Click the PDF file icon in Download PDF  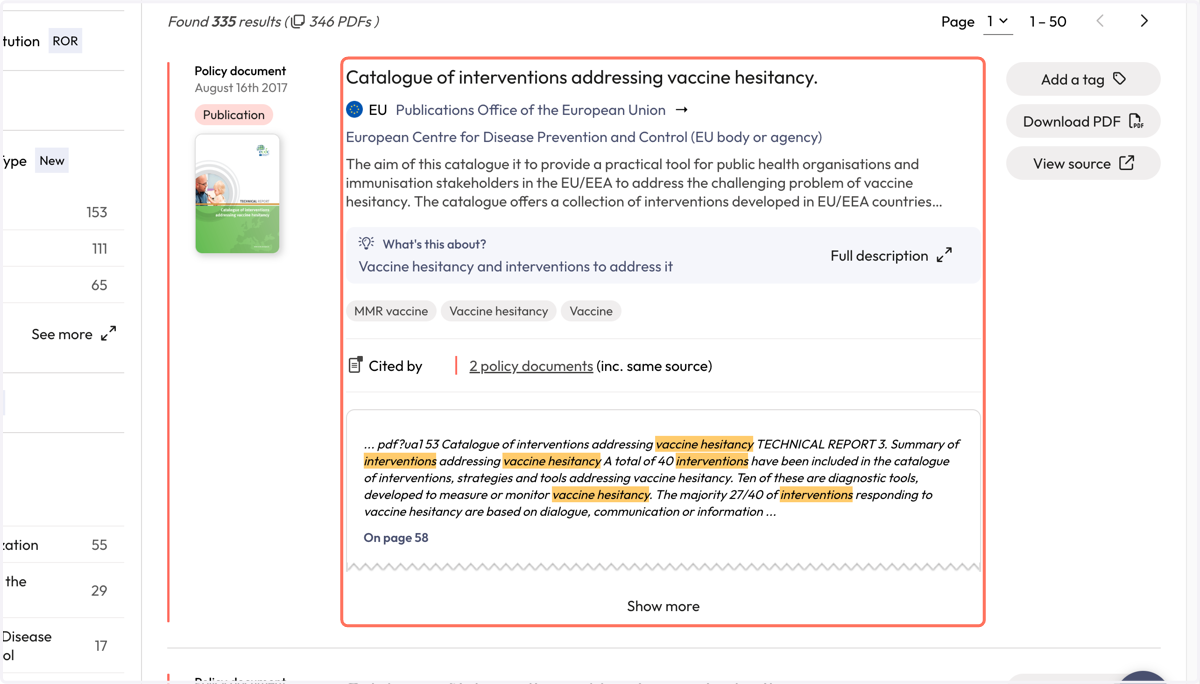point(1135,121)
